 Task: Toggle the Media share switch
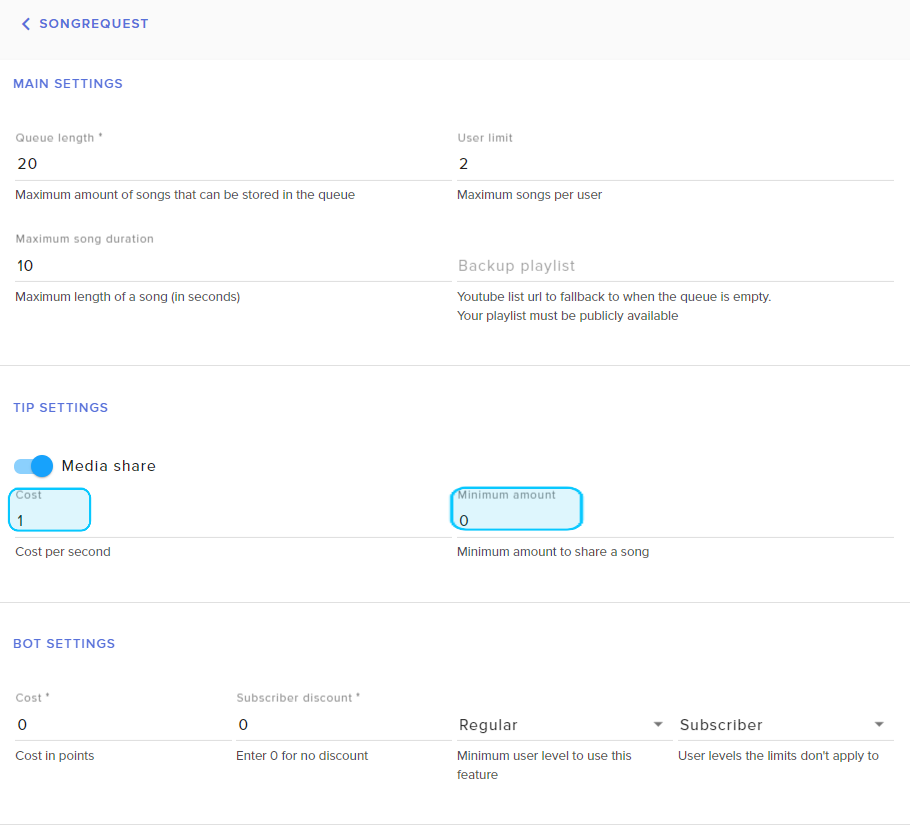point(33,466)
